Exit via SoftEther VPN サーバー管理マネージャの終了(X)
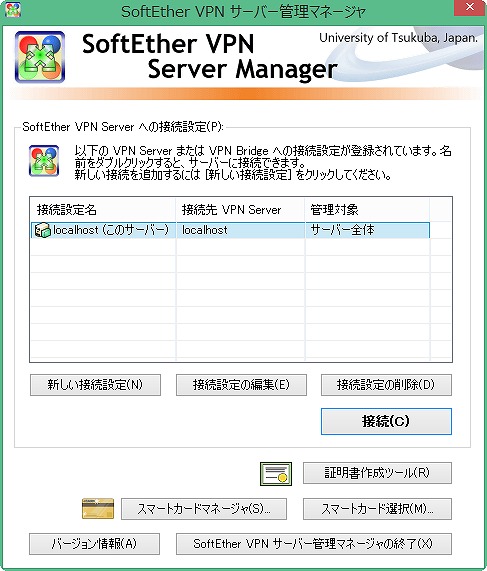Image resolution: width=487 pixels, height=571 pixels. point(314,544)
